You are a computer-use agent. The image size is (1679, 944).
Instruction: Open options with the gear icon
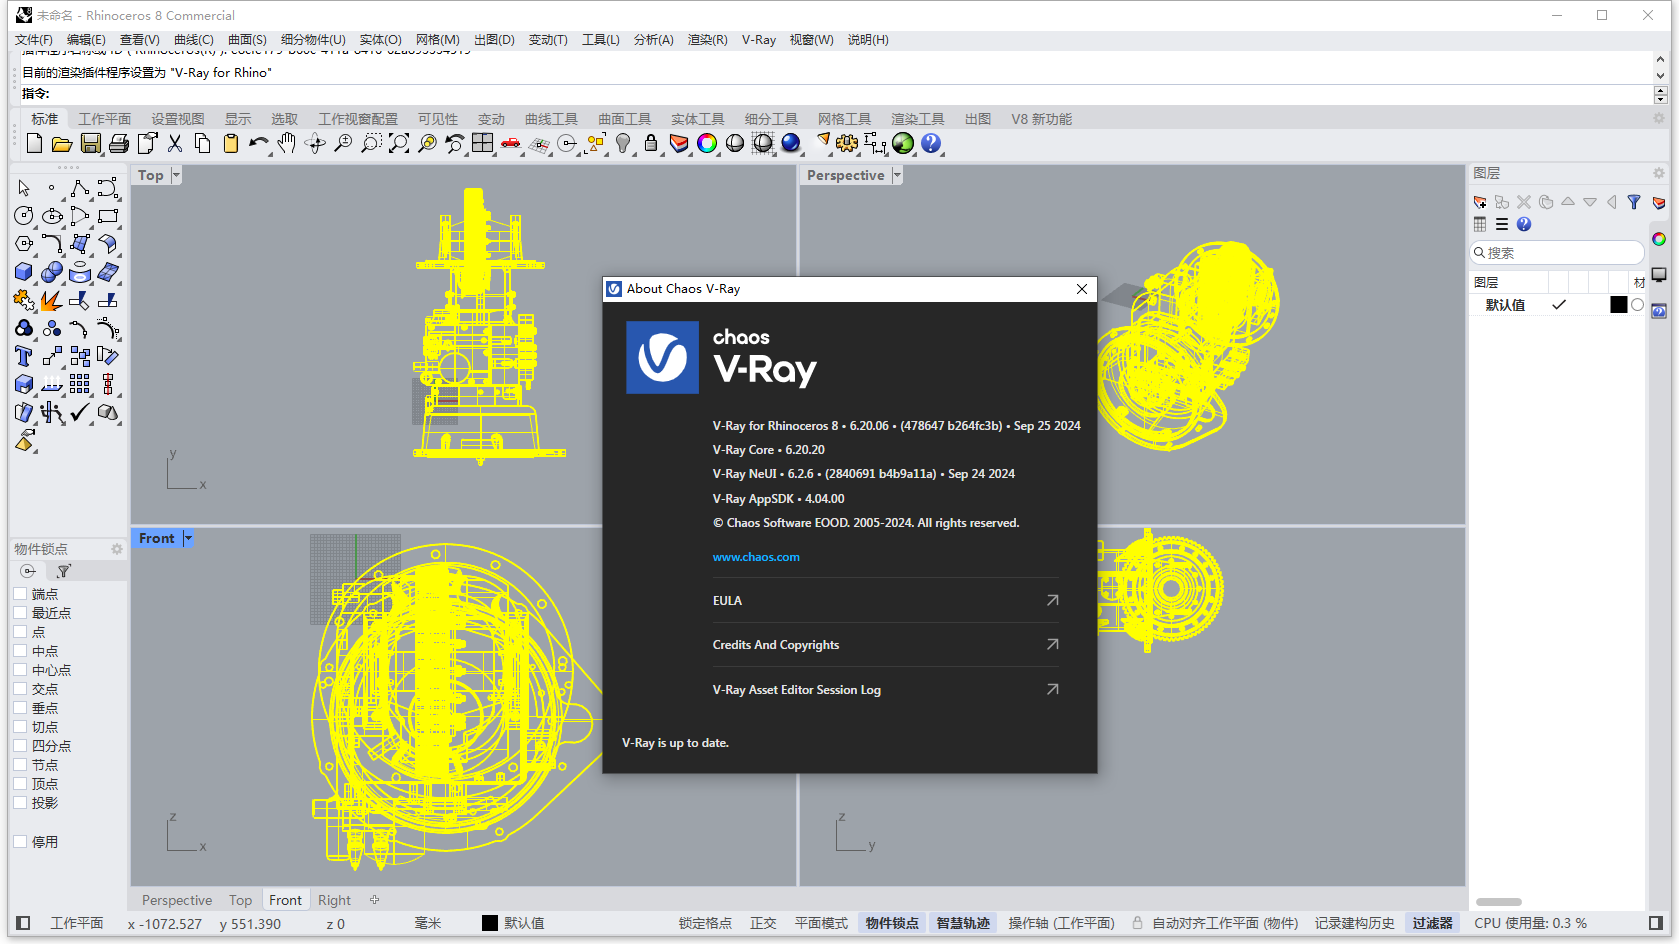[847, 143]
